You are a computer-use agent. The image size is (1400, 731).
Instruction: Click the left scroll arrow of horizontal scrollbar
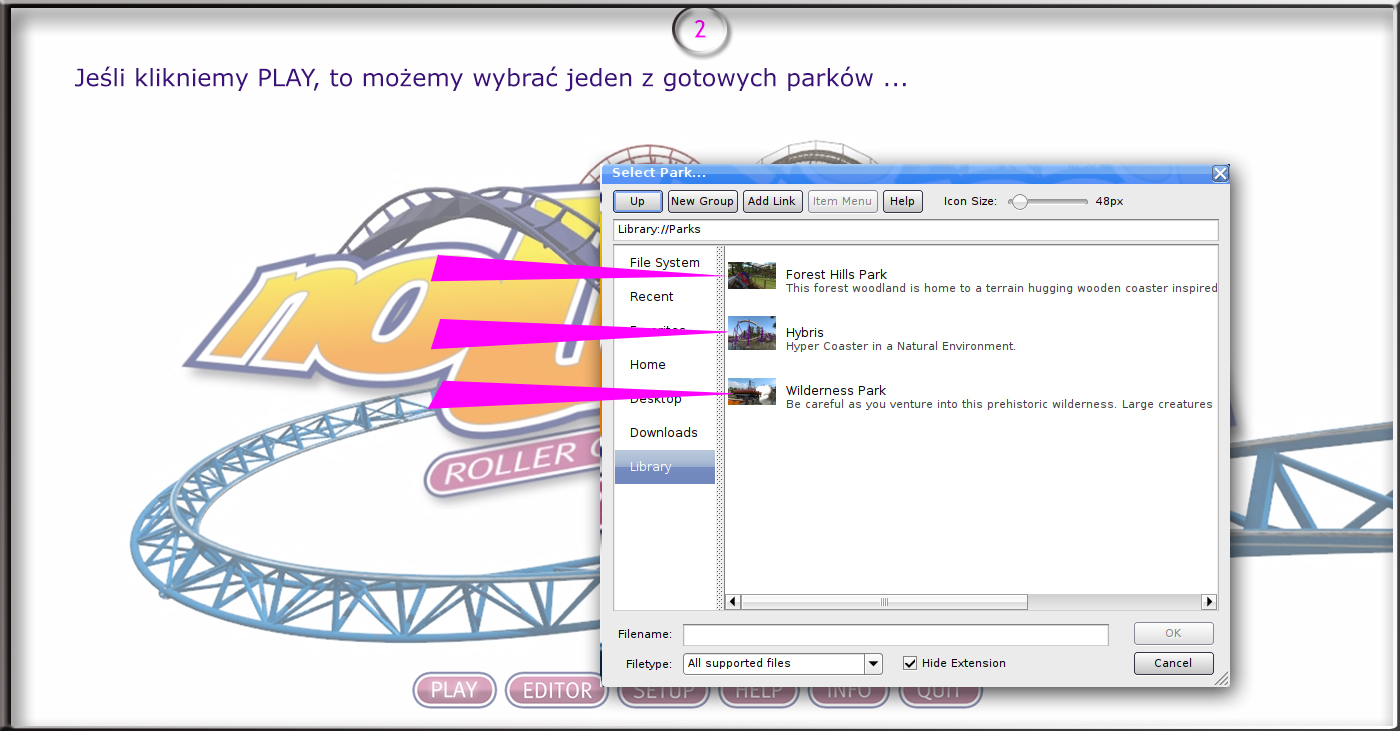[x=733, y=602]
